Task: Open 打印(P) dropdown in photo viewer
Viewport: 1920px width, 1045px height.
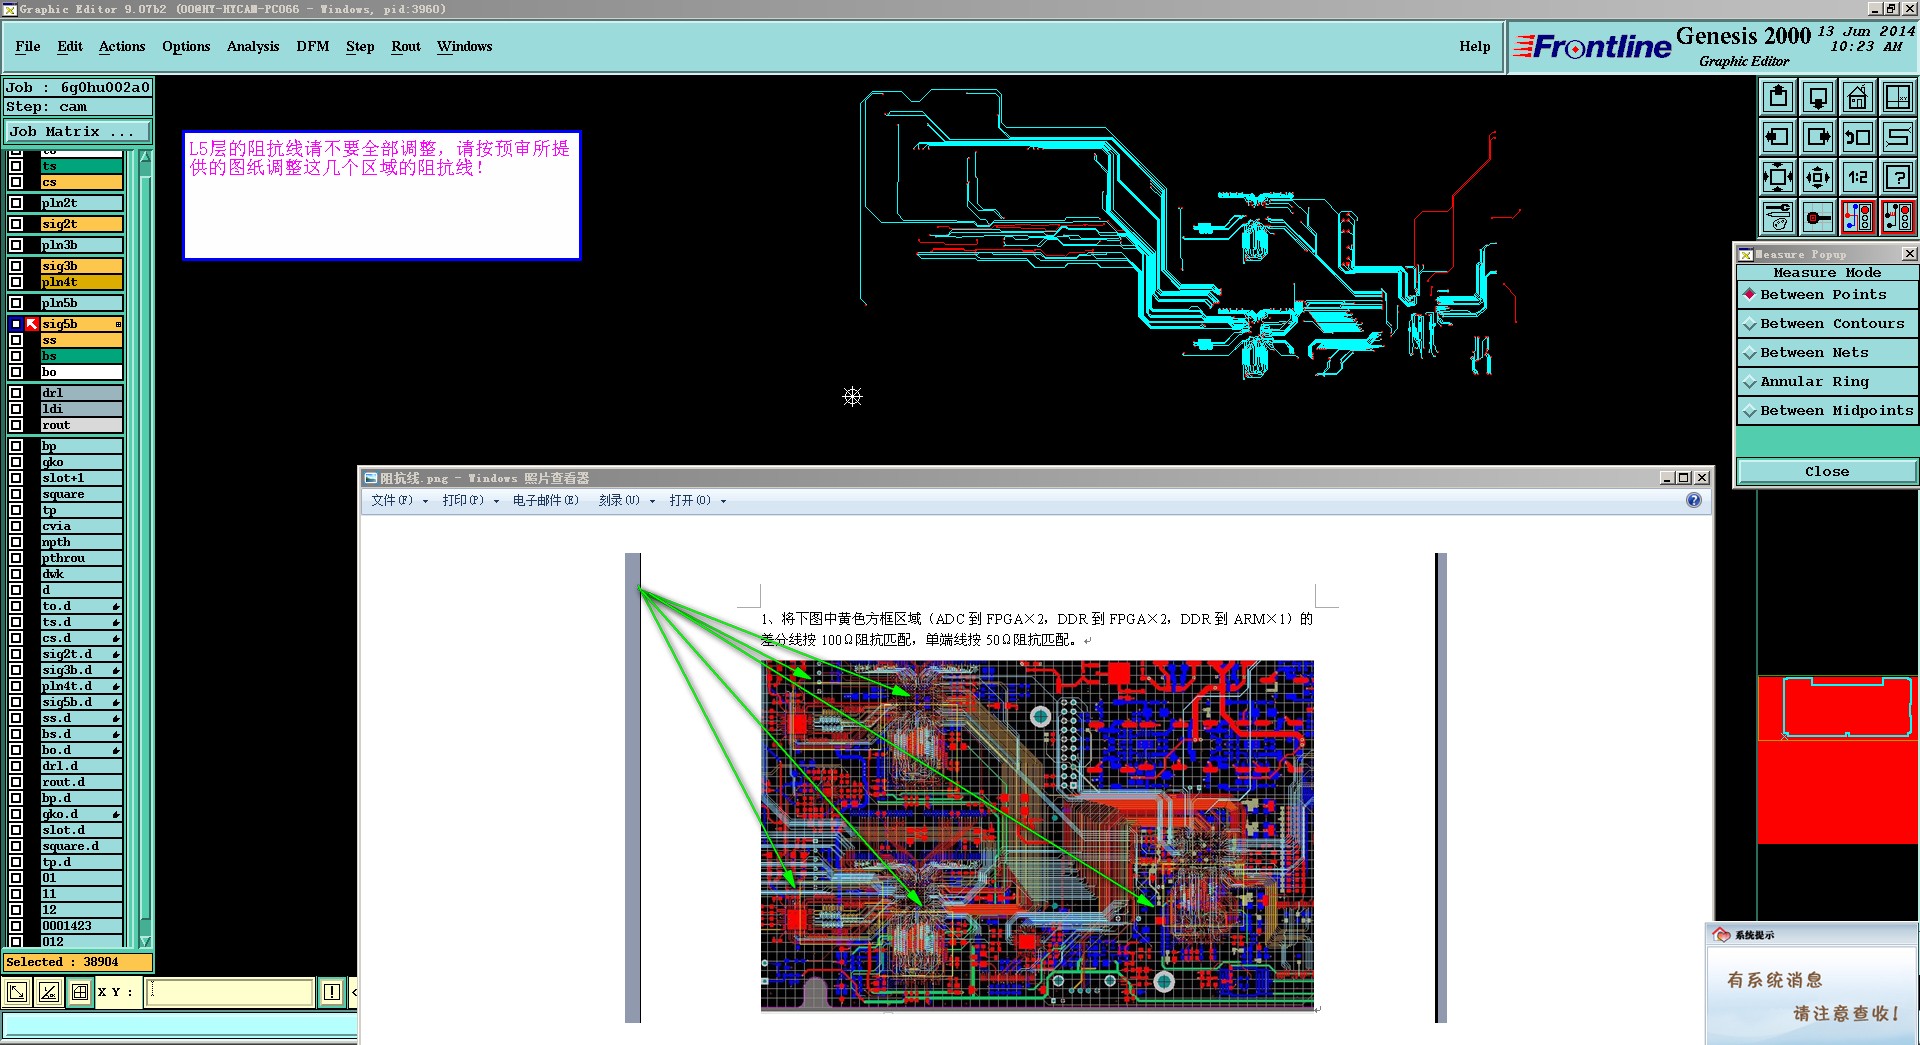Action: pos(470,500)
